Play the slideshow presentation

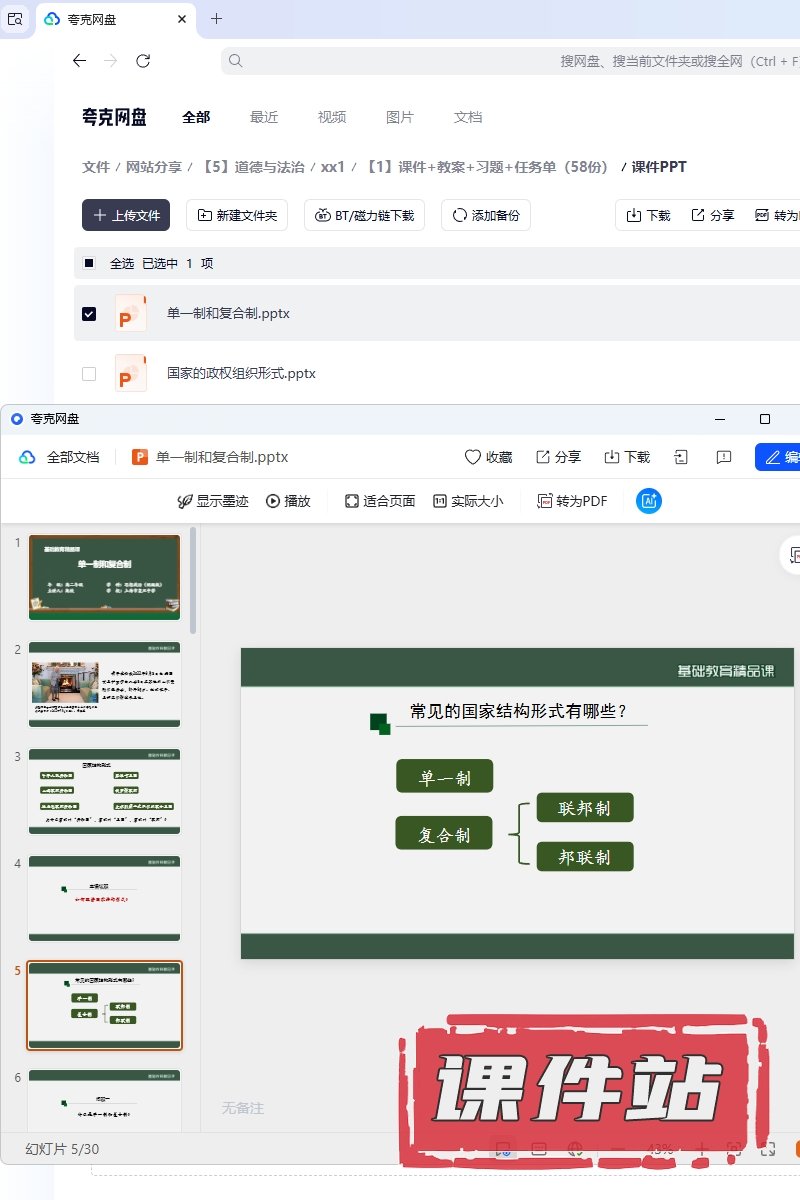pos(288,501)
